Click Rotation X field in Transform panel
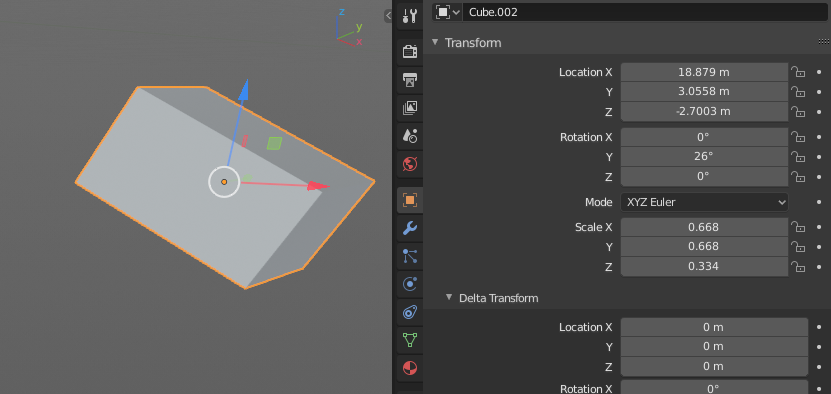 [704, 137]
